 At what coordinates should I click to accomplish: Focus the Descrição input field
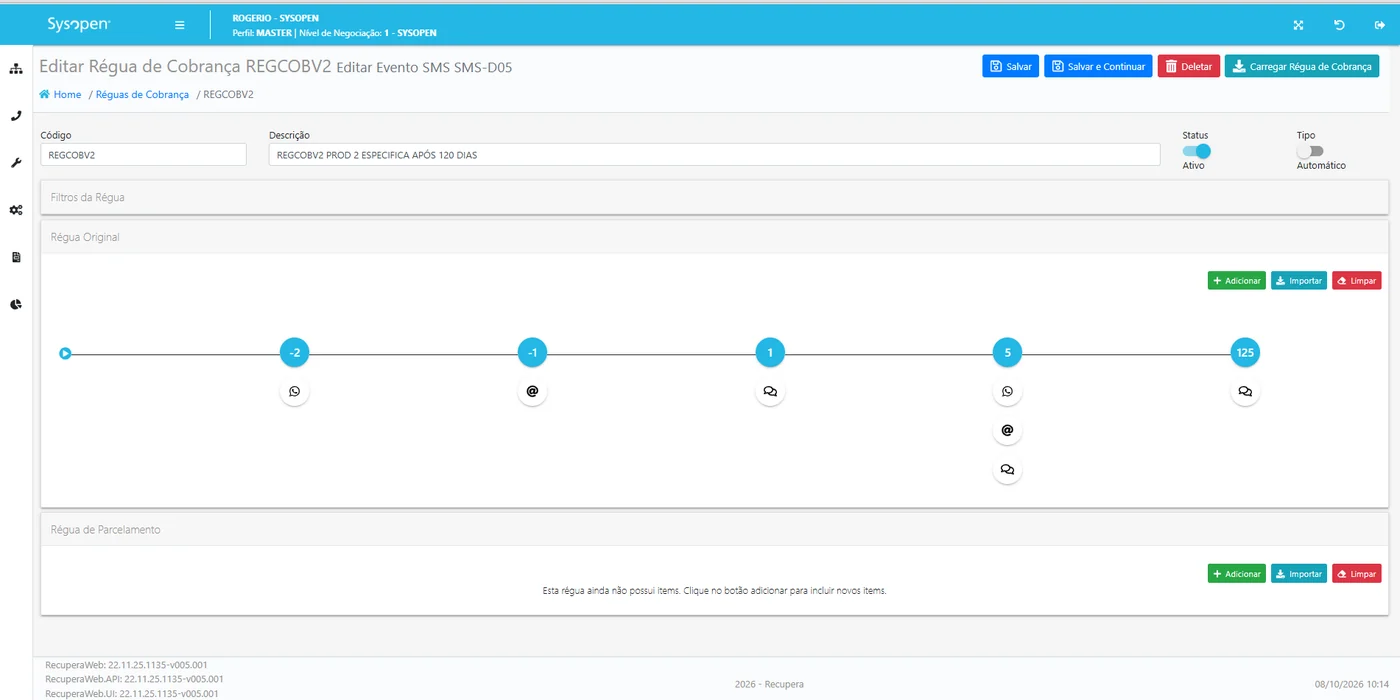(x=714, y=155)
